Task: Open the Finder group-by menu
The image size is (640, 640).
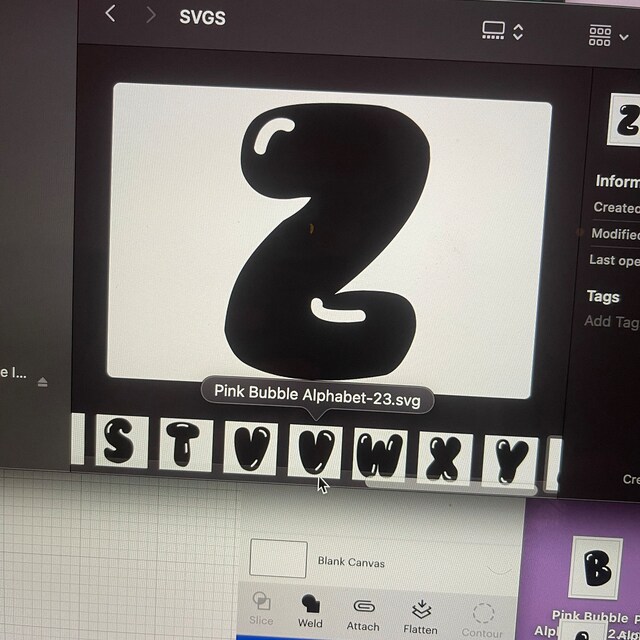Action: coord(608,36)
